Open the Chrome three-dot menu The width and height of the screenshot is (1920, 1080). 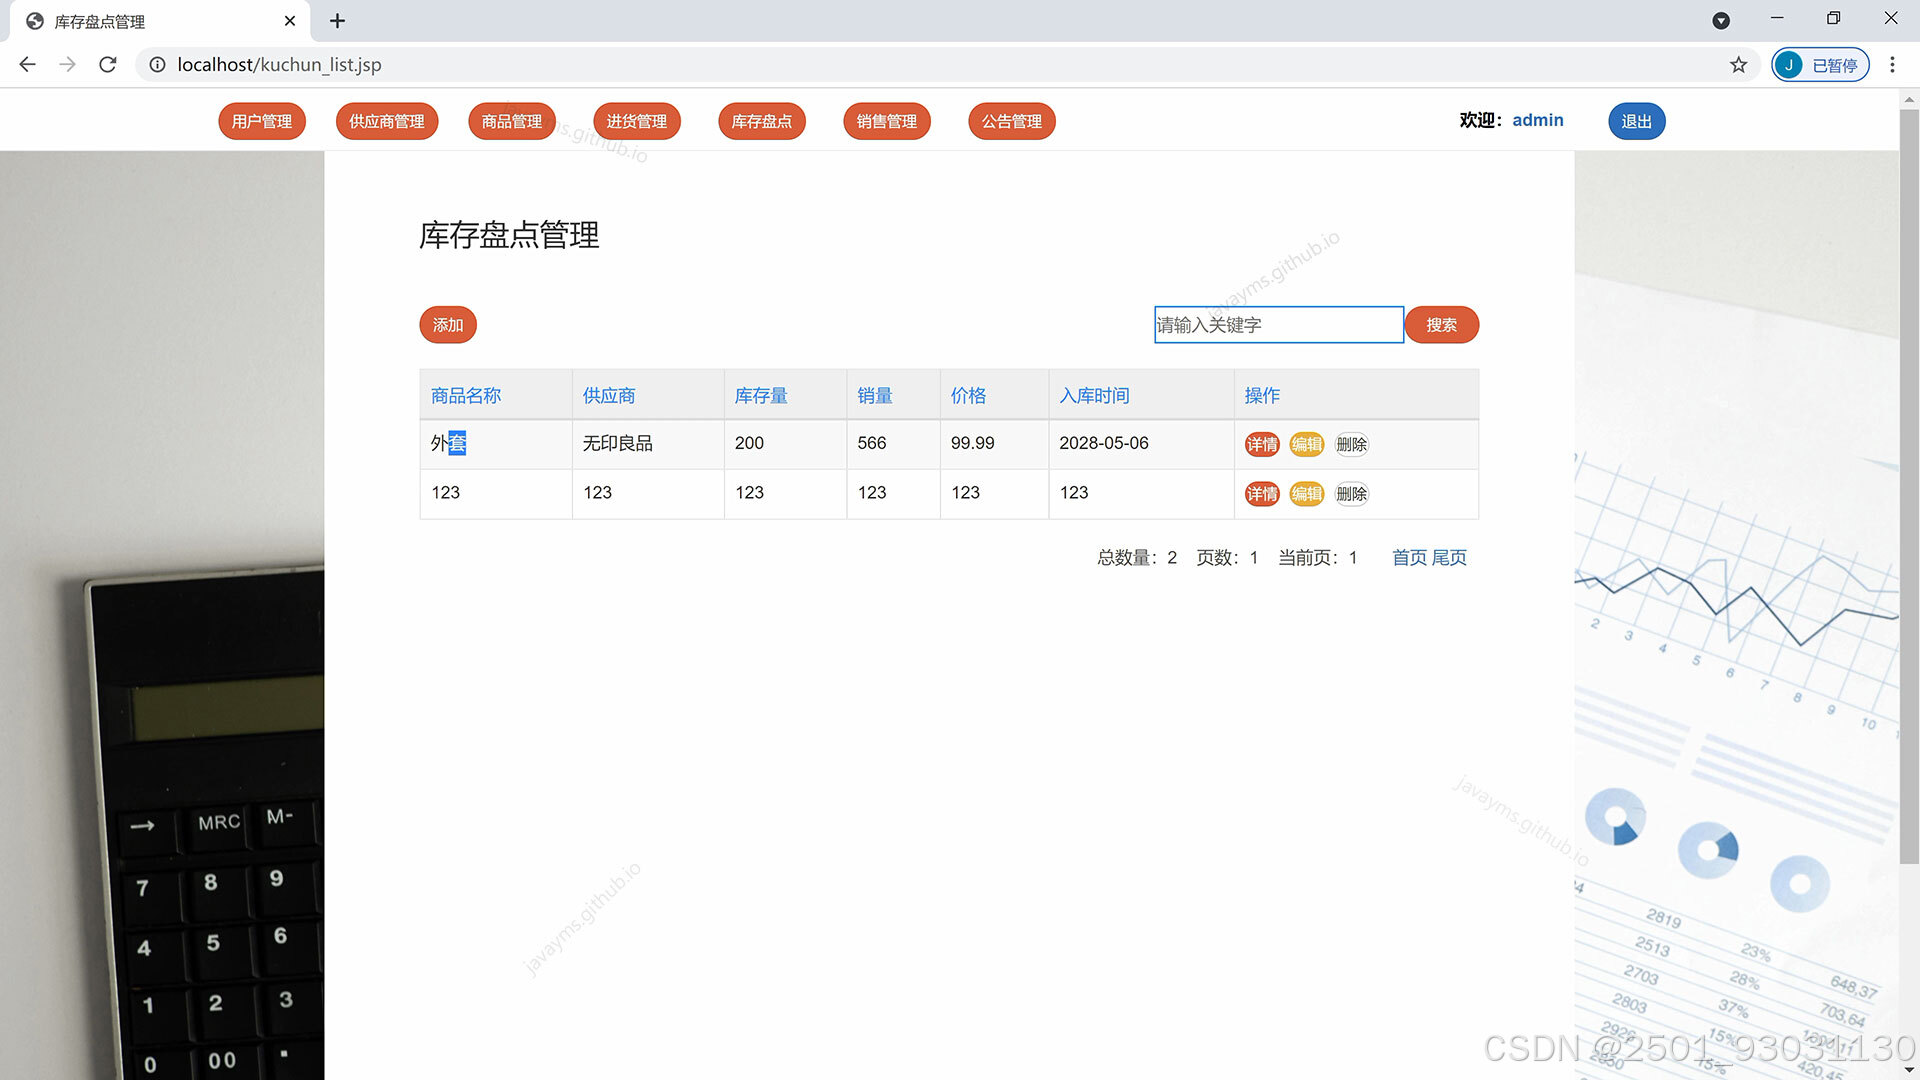(1892, 64)
